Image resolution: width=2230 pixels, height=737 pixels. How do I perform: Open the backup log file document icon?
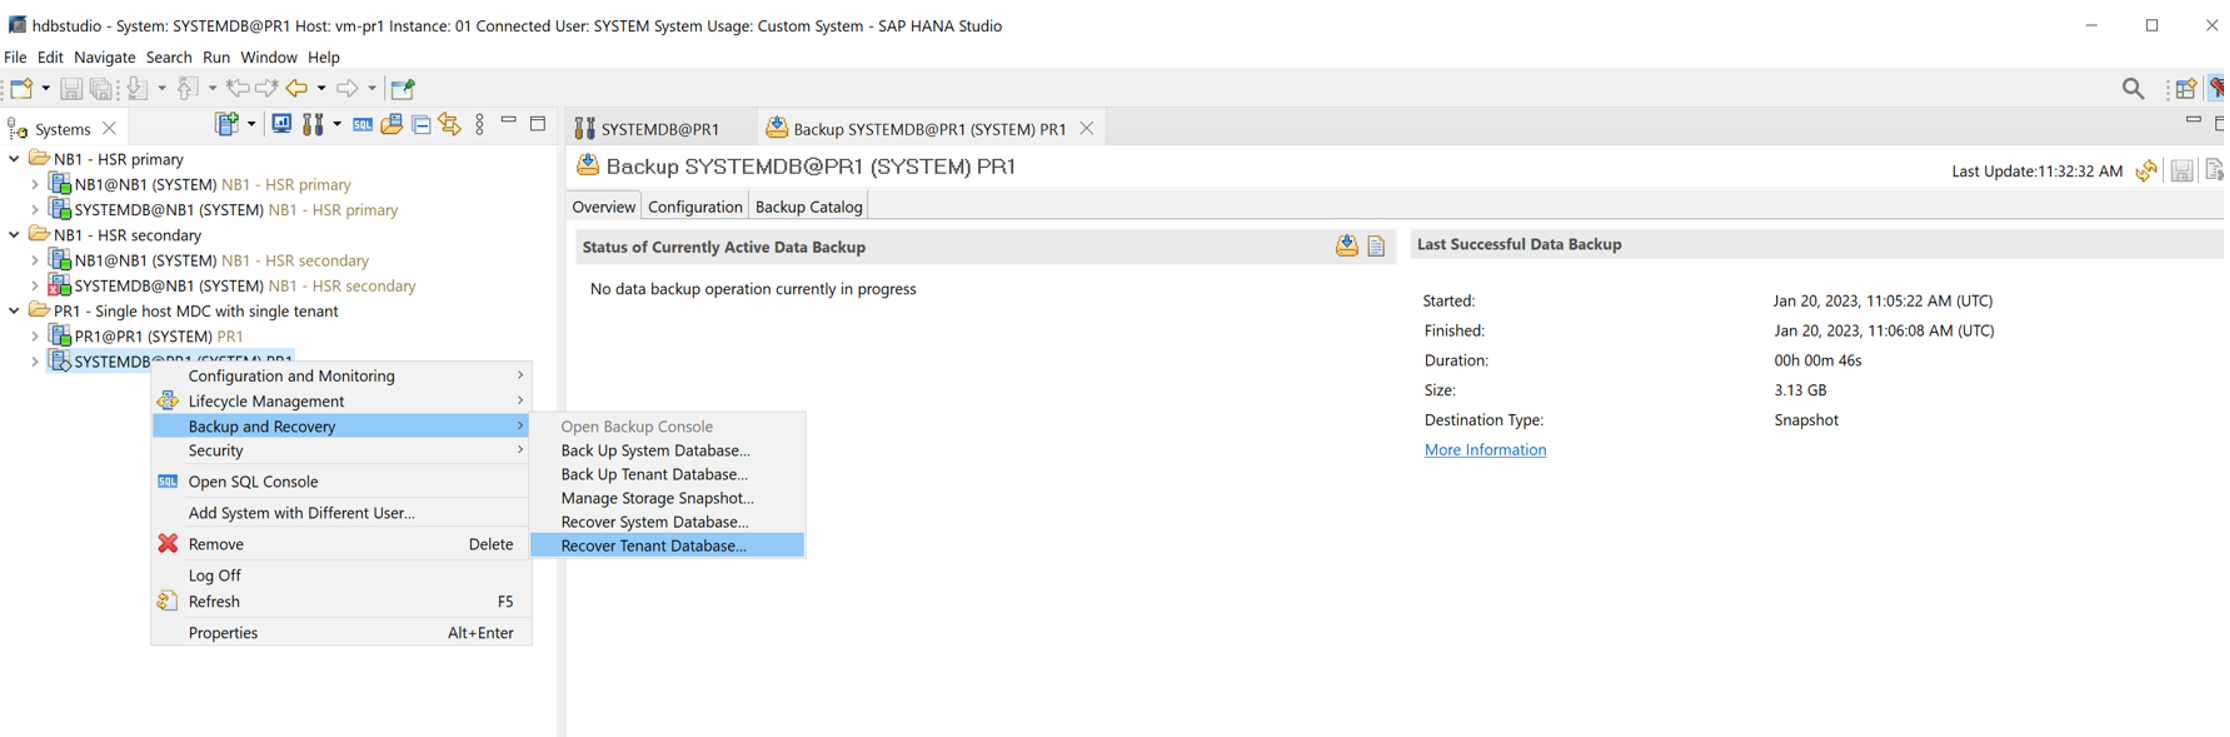[x=1376, y=246]
